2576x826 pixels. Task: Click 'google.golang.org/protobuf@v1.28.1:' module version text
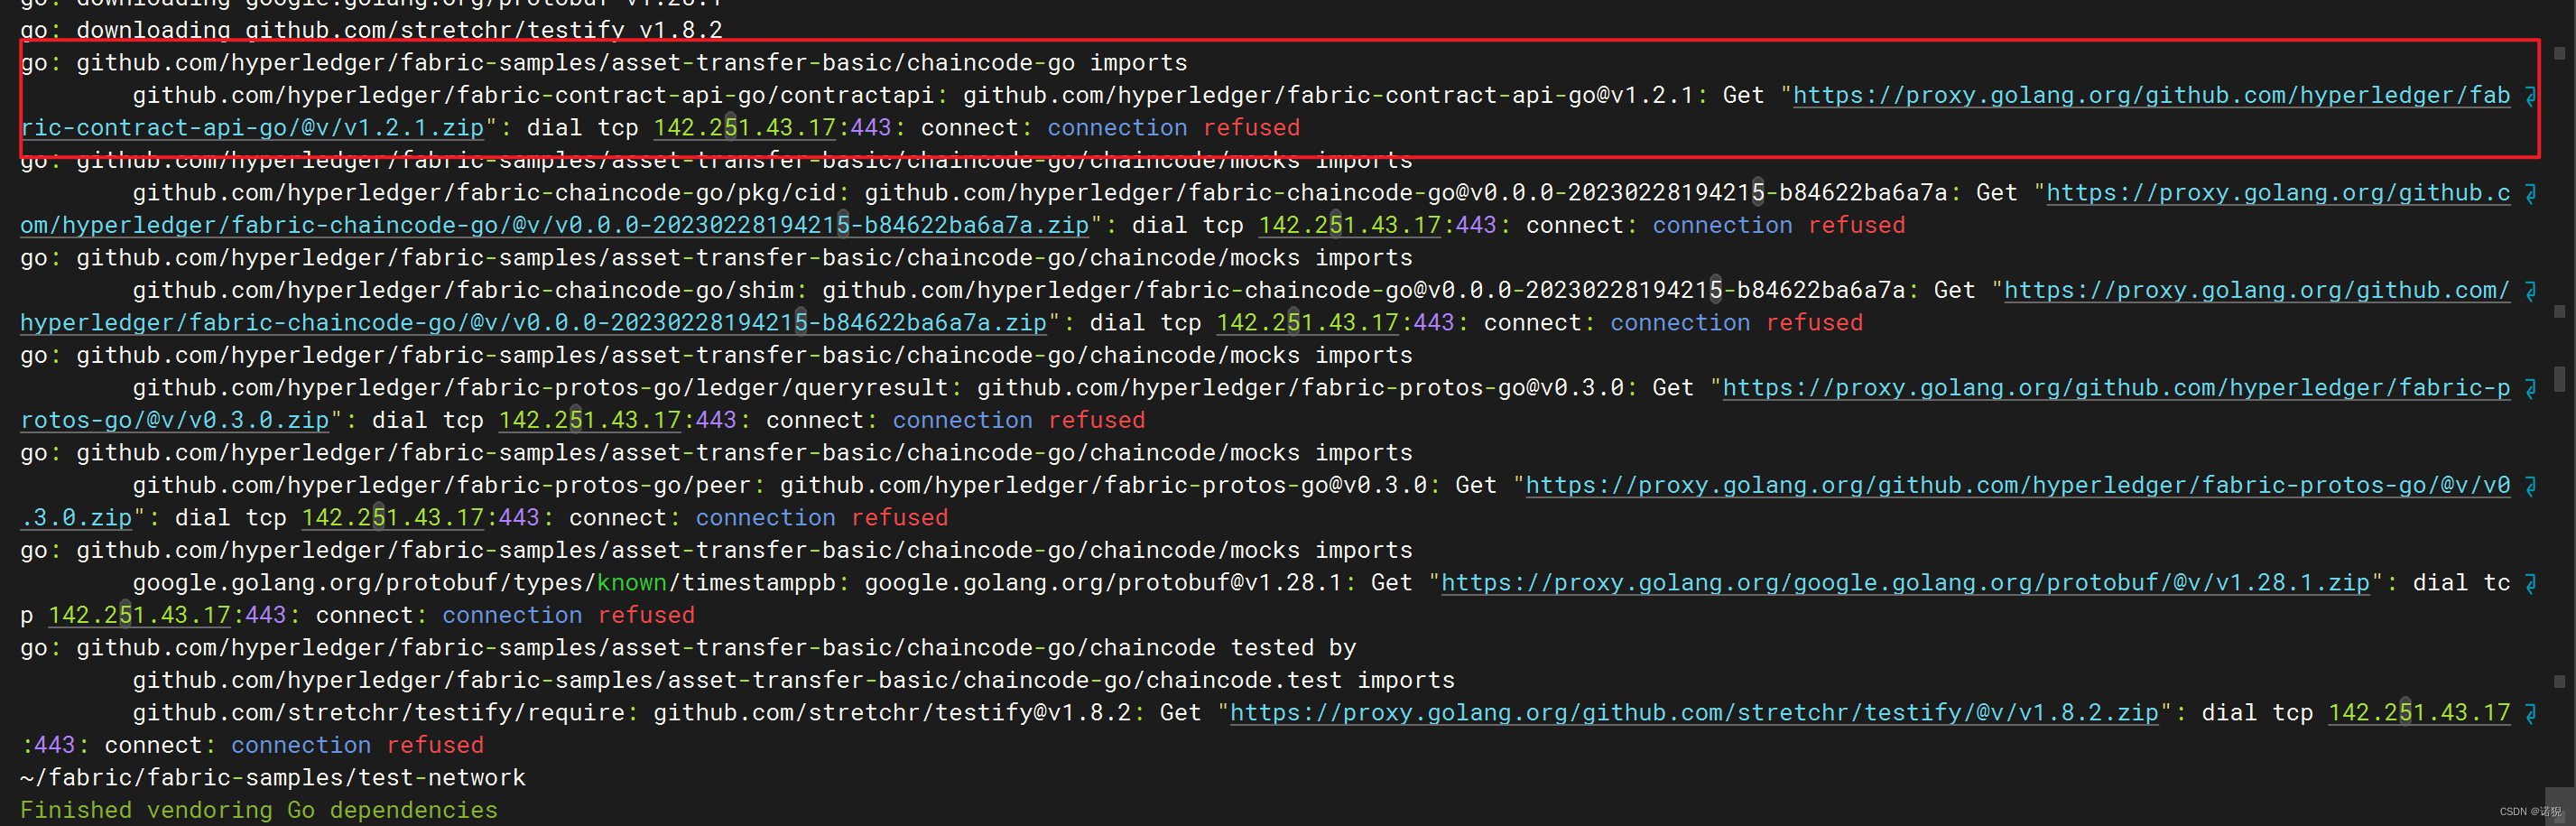click(x=1110, y=583)
